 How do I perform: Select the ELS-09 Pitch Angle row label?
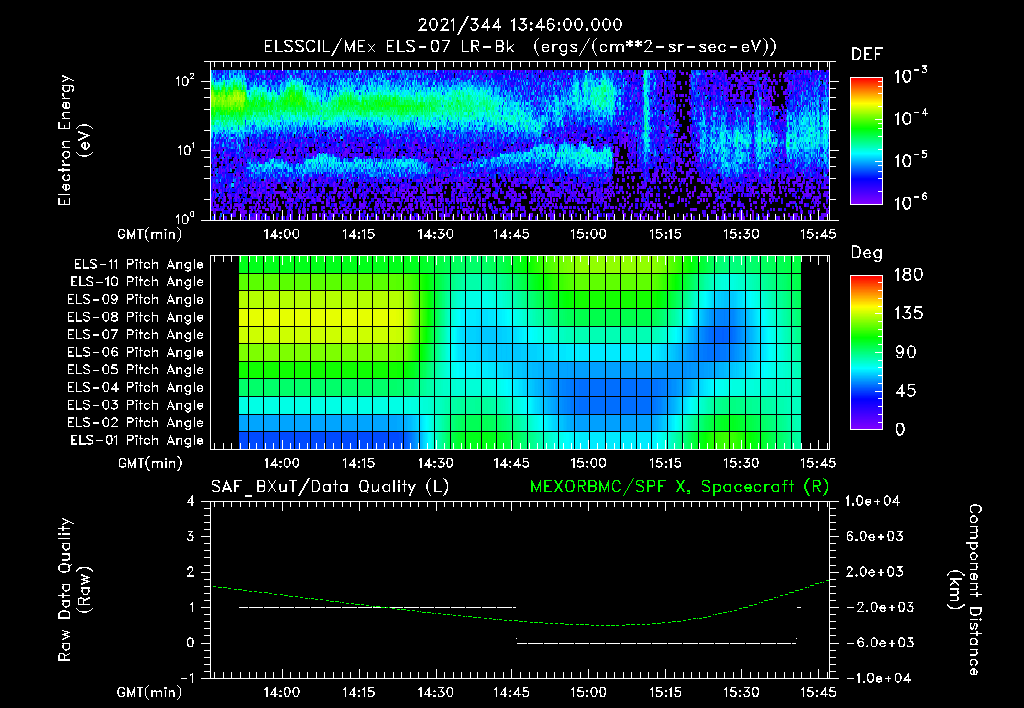click(136, 300)
